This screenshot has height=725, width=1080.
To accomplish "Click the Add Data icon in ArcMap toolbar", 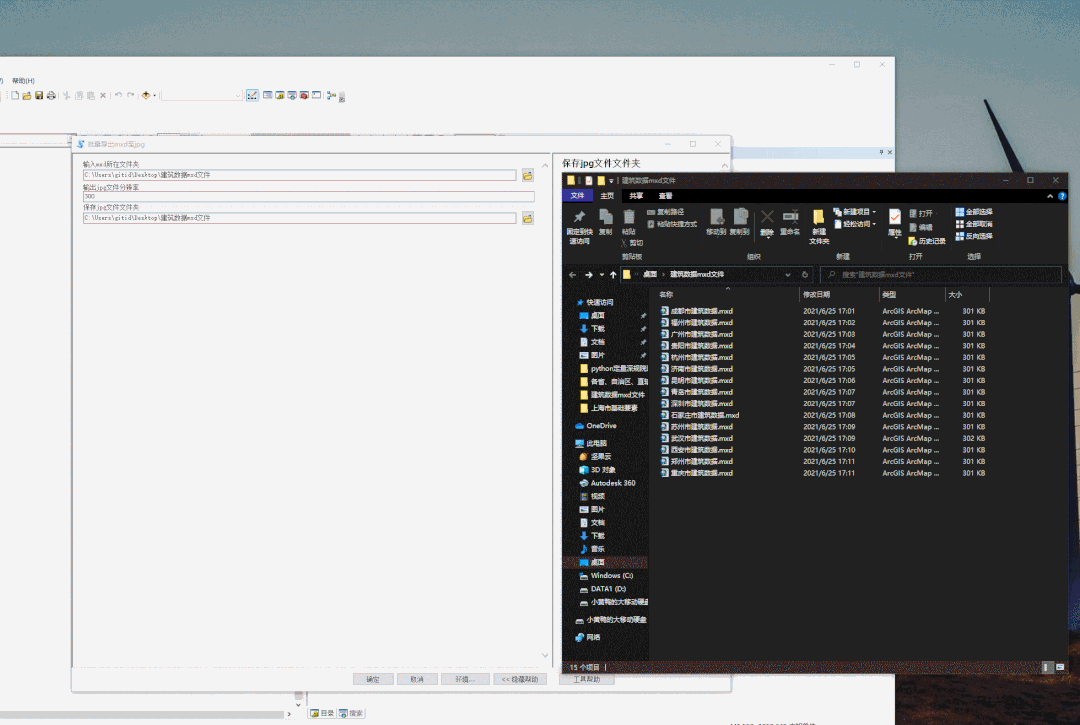I will coord(145,96).
